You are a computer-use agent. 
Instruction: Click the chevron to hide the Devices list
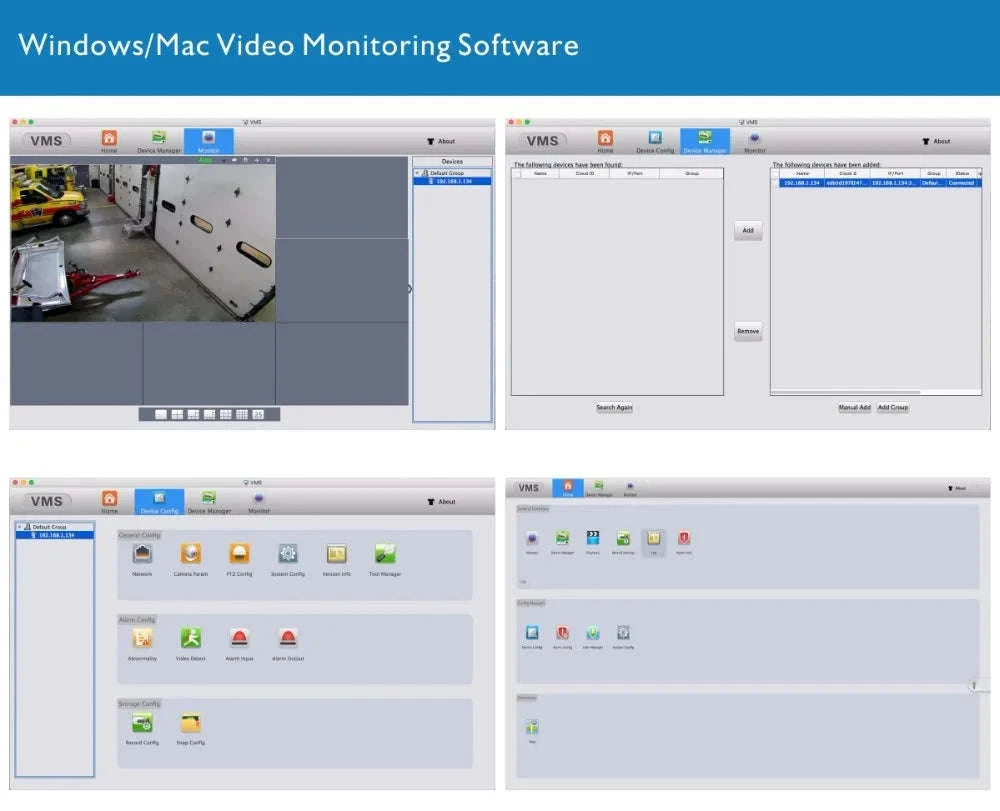pyautogui.click(x=410, y=288)
